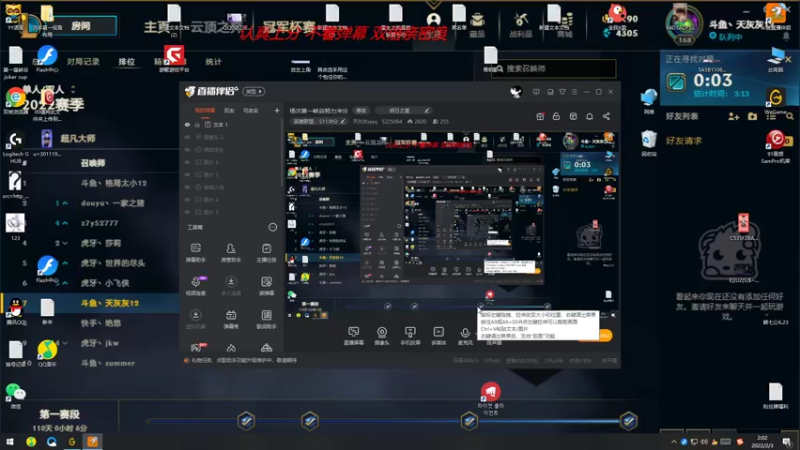Toggle visibility eye of 图片 4 layer

[187, 199]
